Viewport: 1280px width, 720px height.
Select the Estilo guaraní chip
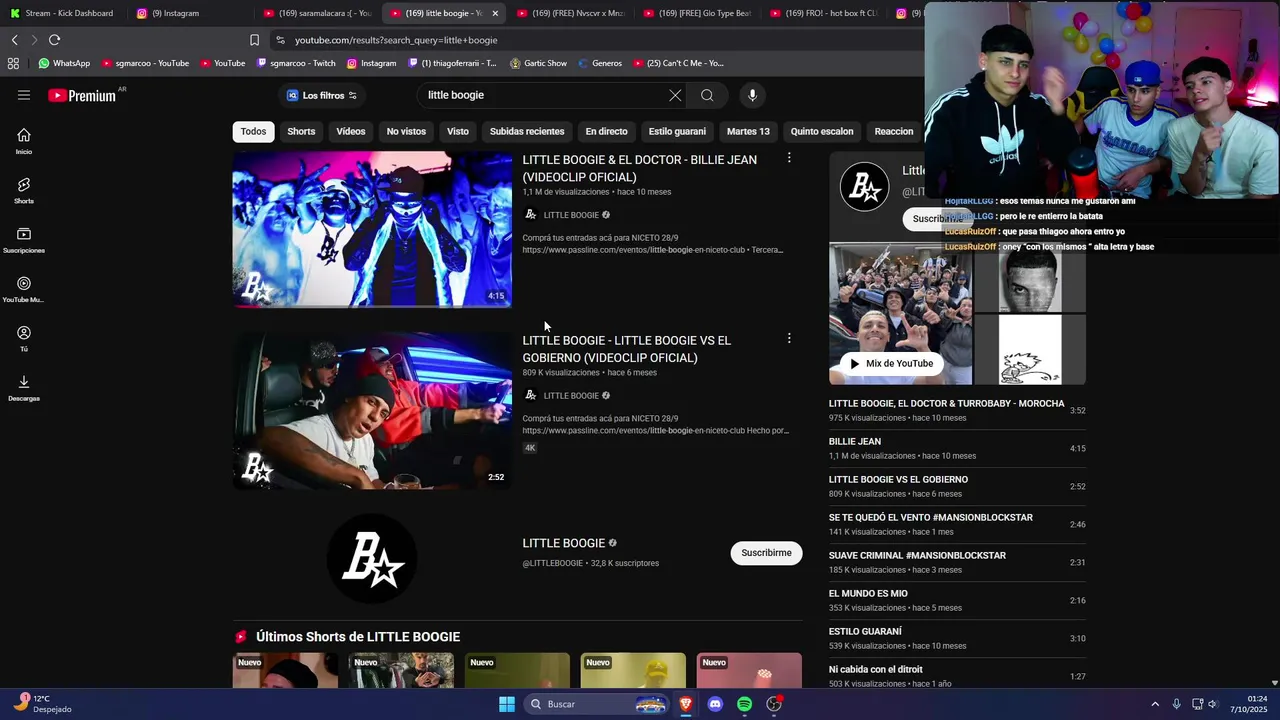point(677,131)
